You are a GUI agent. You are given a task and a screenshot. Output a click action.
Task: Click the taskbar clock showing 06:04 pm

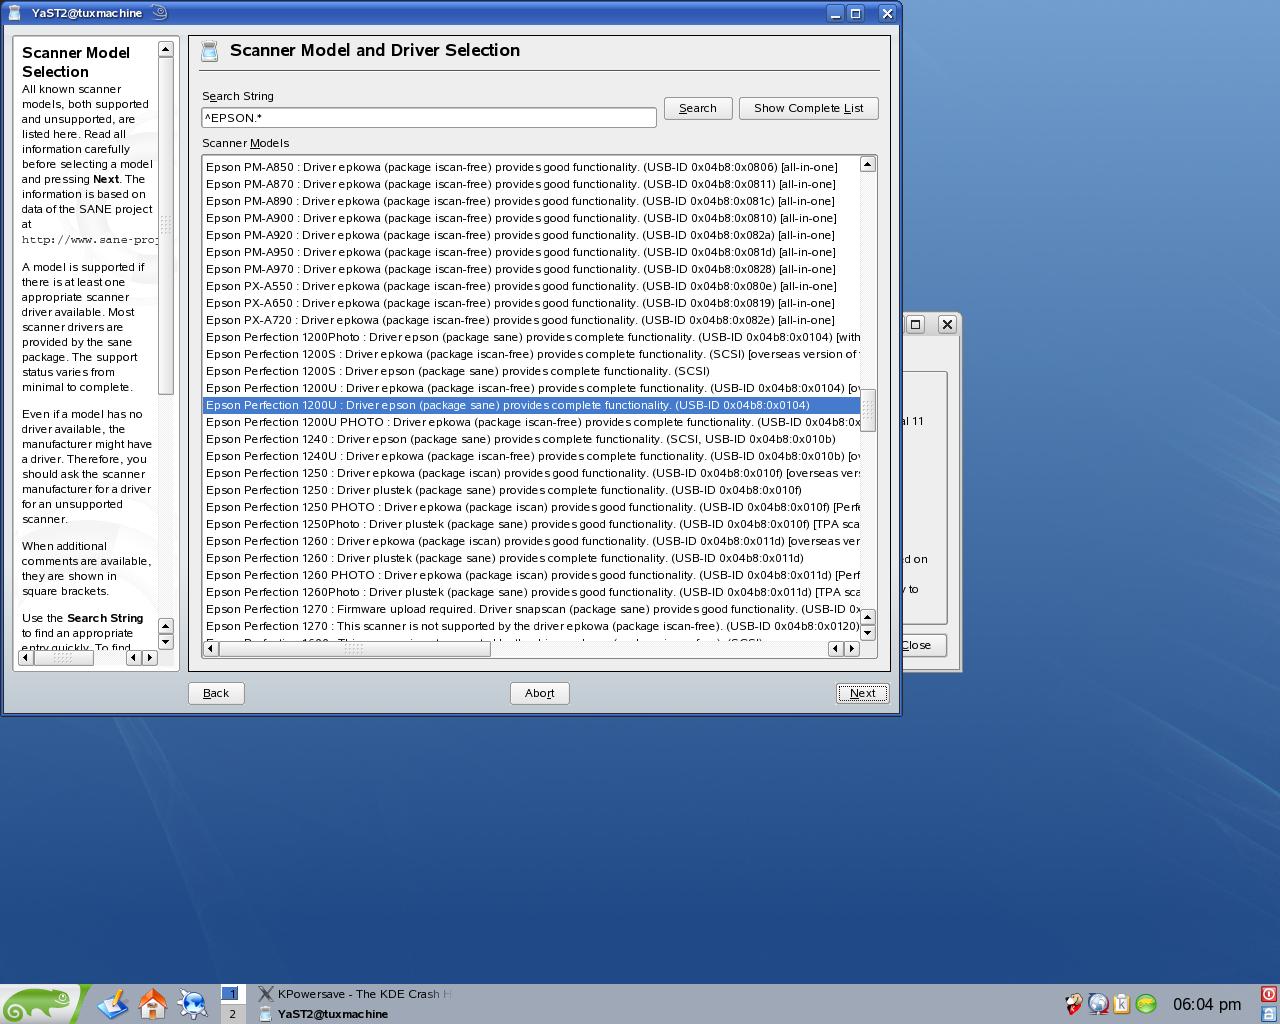pos(1207,1004)
